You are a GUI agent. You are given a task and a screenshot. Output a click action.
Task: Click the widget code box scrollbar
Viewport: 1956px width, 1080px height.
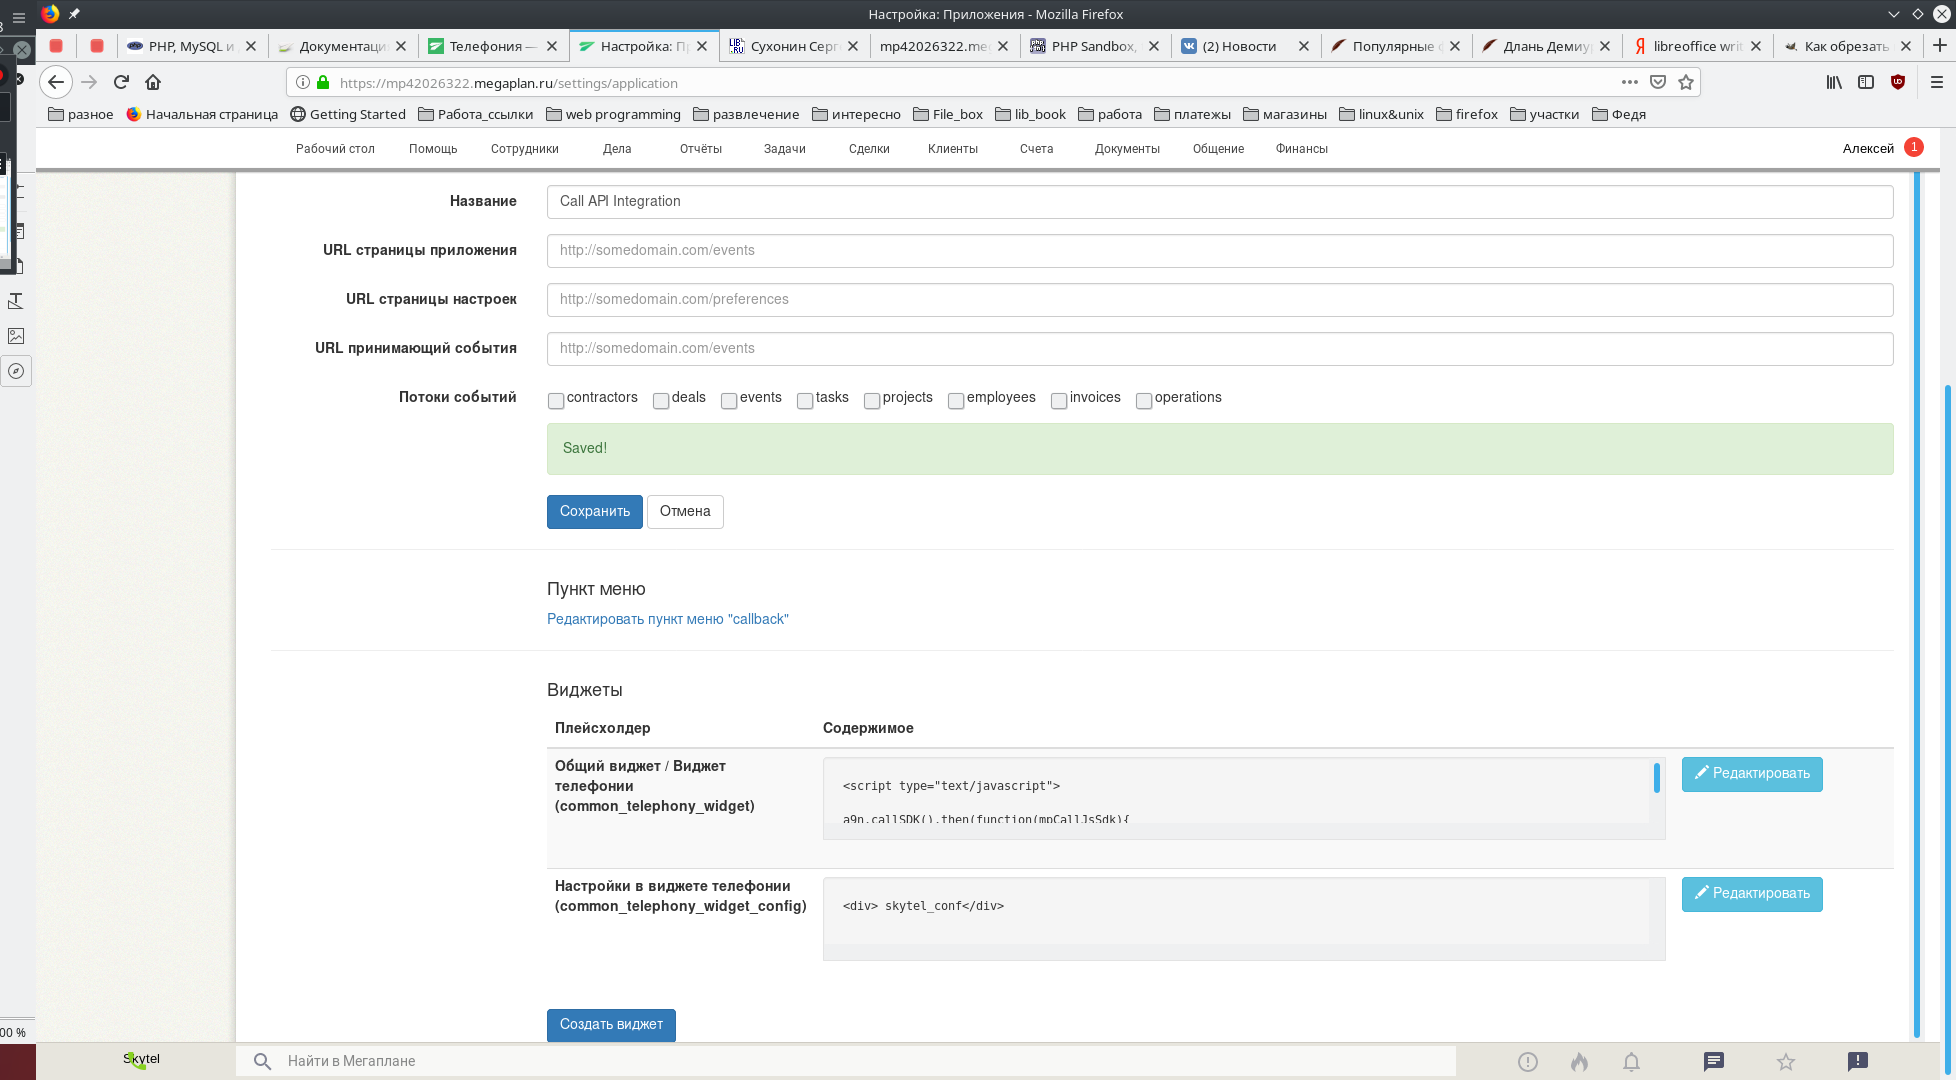(x=1656, y=778)
